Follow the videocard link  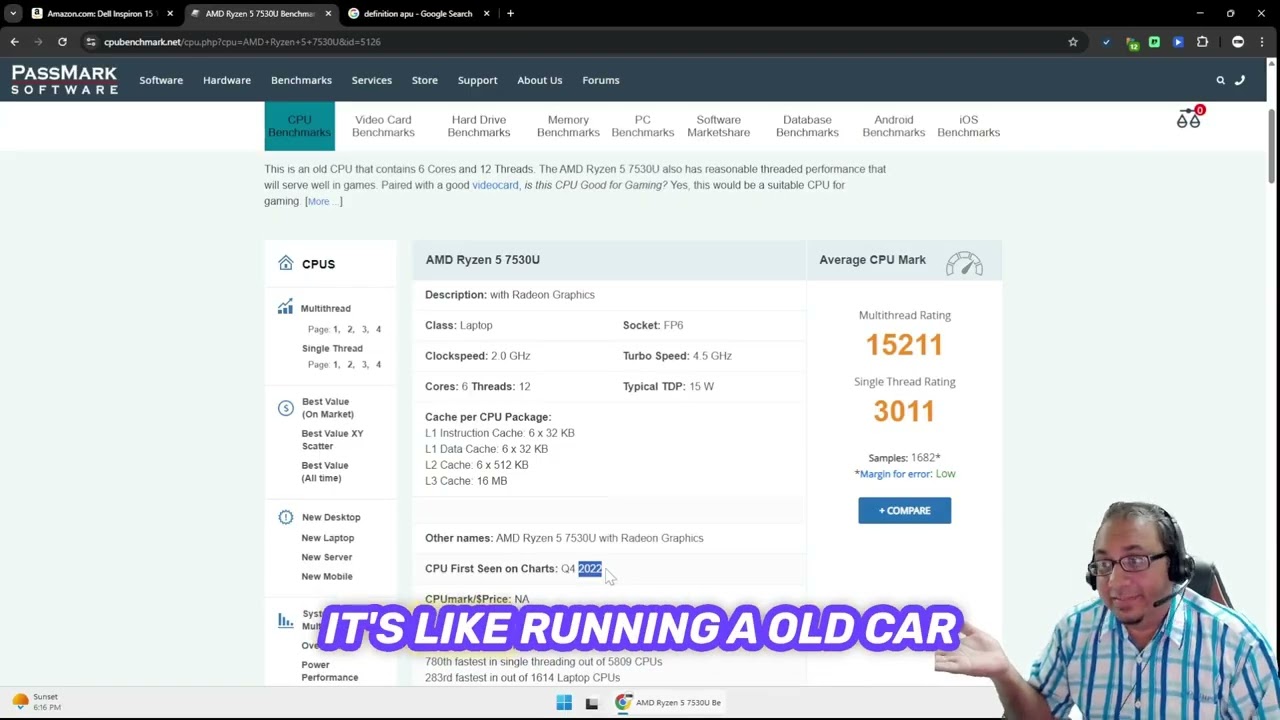pos(495,185)
